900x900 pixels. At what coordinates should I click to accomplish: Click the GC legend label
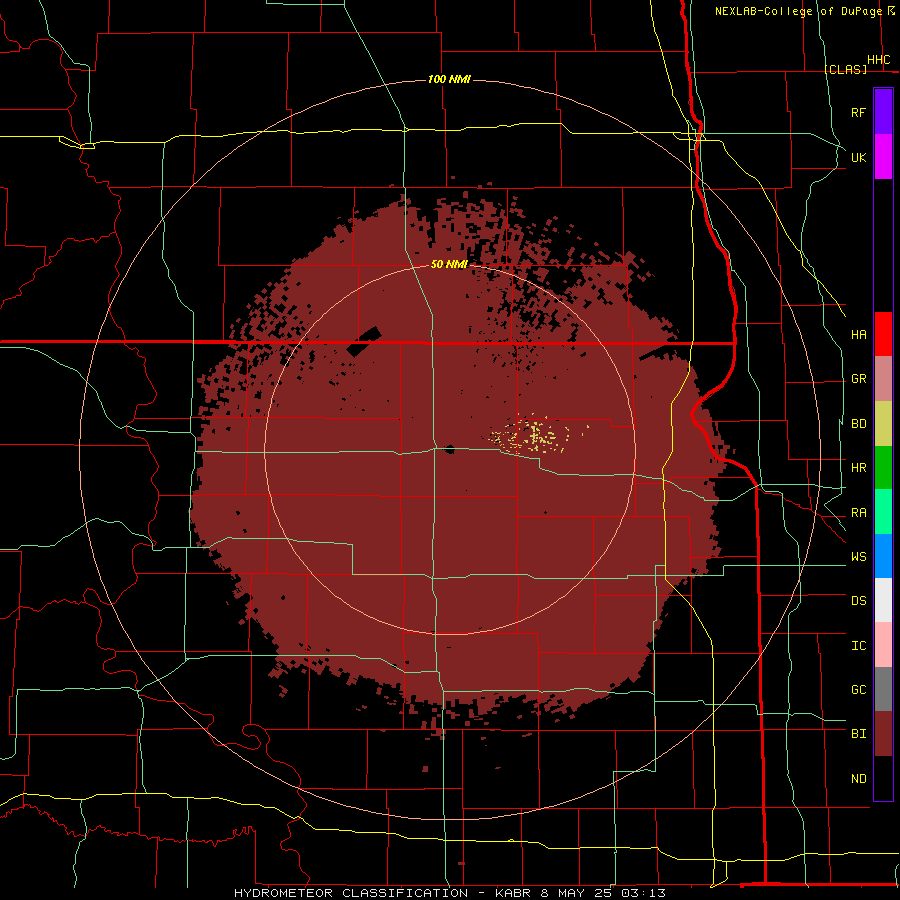click(x=858, y=690)
